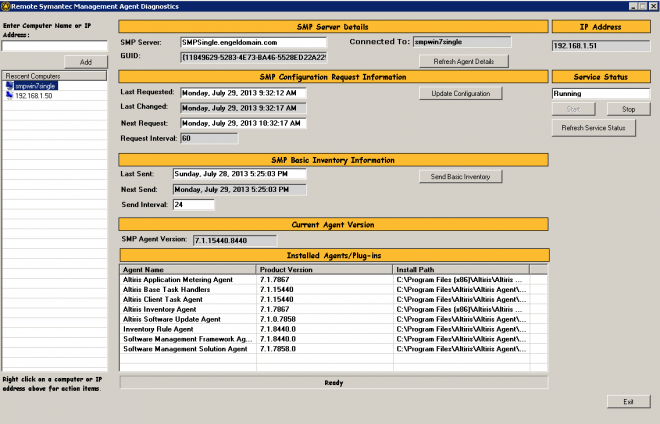Click Send Basic Inventory button

tap(460, 177)
